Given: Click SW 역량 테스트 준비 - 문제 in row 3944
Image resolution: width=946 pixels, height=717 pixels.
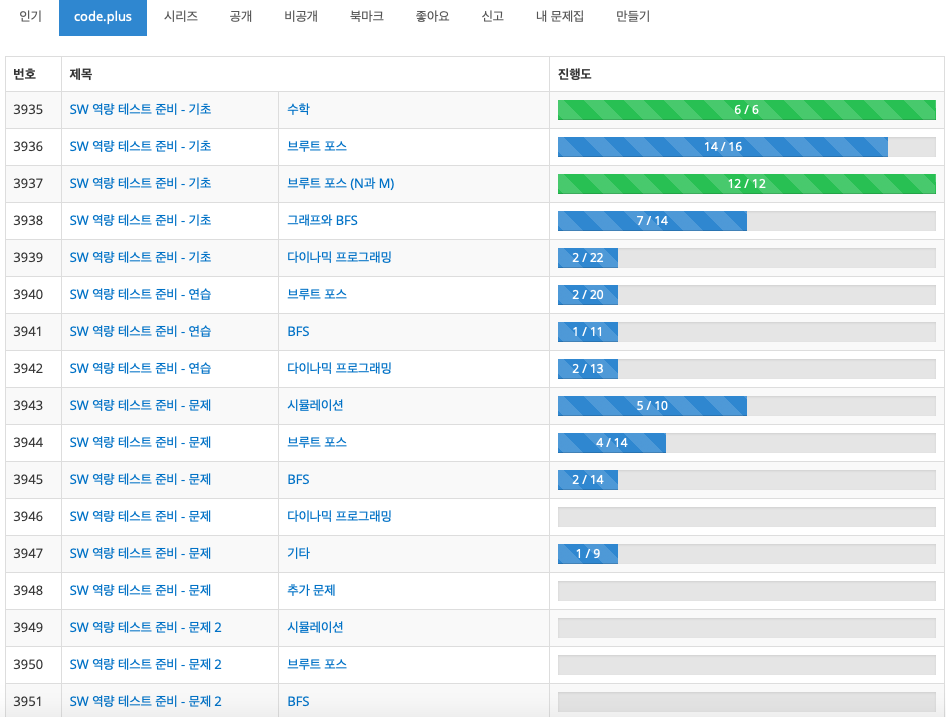Looking at the screenshot, I should (x=140, y=442).
